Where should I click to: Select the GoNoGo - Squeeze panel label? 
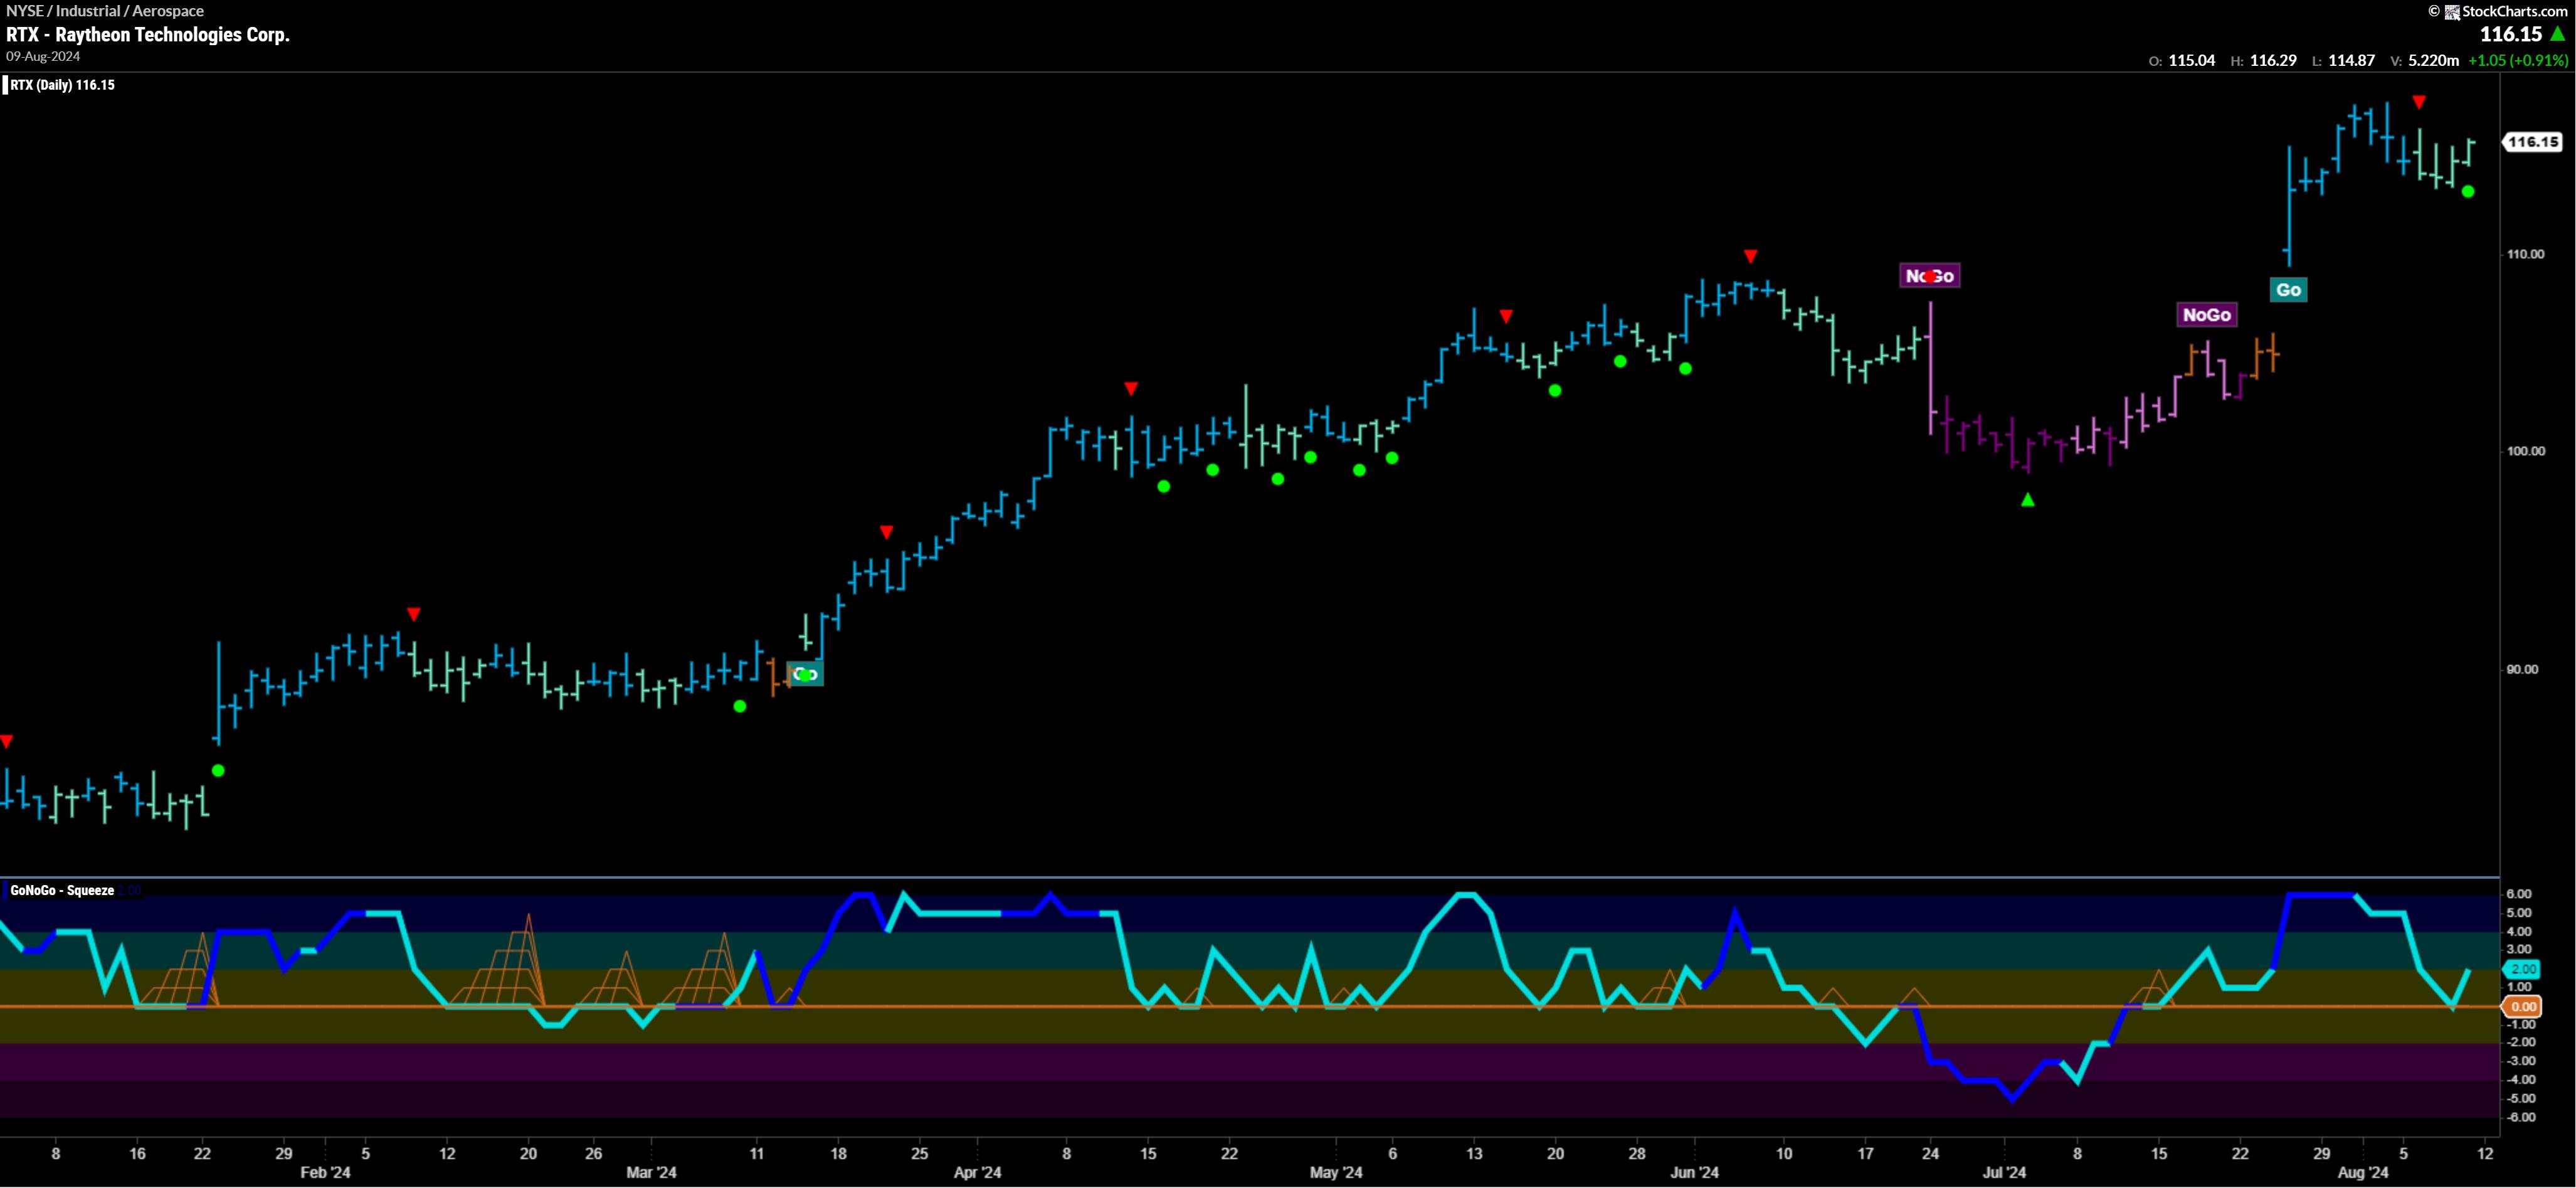point(62,890)
